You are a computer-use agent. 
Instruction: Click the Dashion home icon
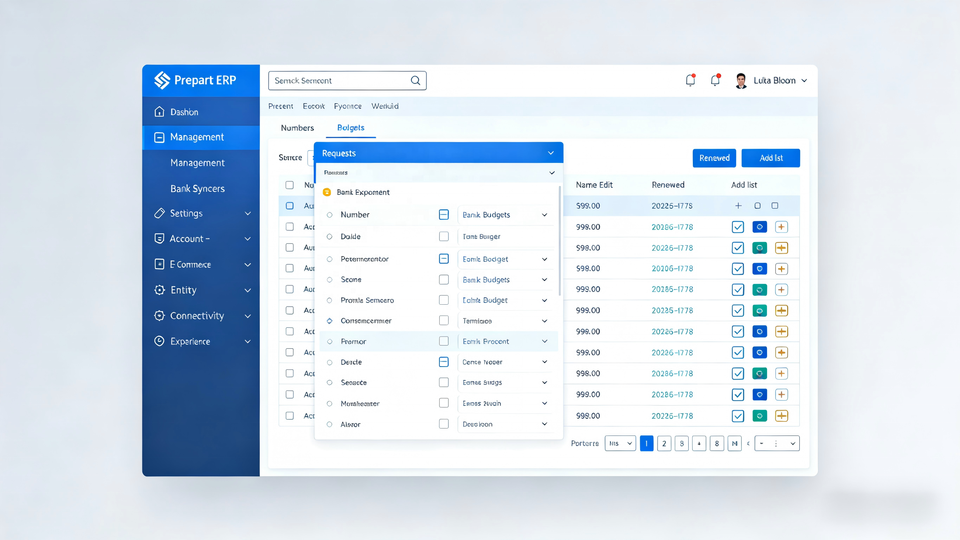point(159,111)
